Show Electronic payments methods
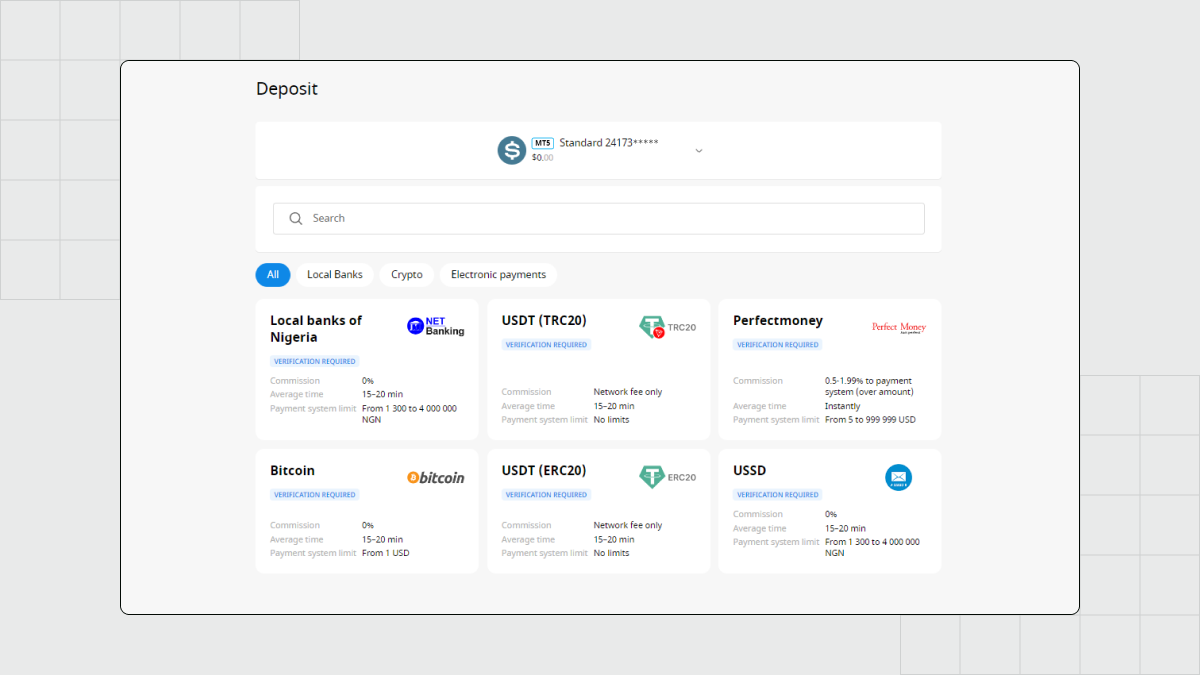Image resolution: width=1200 pixels, height=675 pixels. pos(498,275)
